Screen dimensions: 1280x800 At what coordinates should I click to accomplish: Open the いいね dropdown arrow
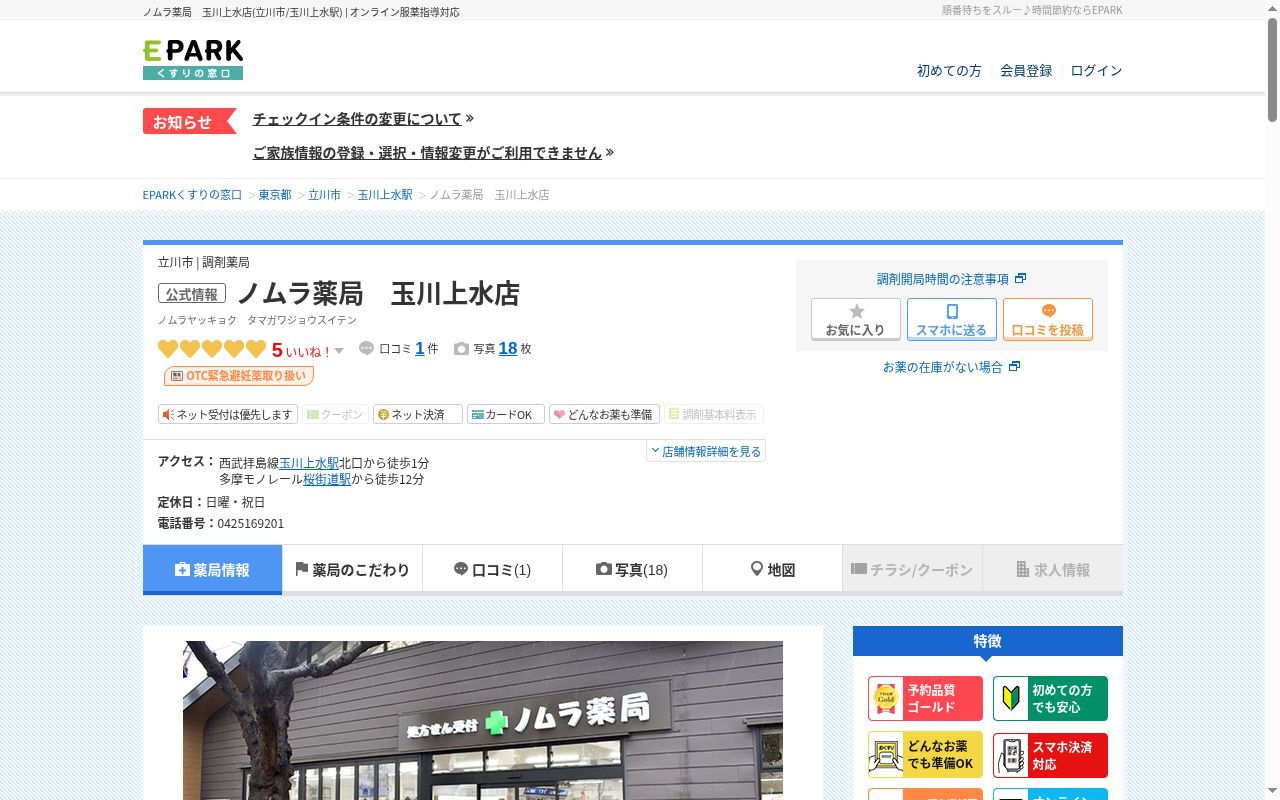[x=339, y=351]
